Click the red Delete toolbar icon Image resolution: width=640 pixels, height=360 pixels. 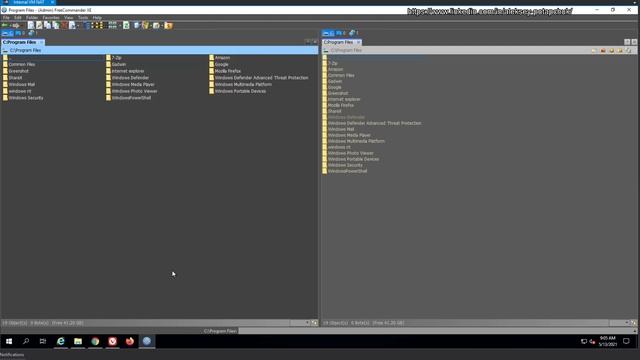[x=64, y=25]
